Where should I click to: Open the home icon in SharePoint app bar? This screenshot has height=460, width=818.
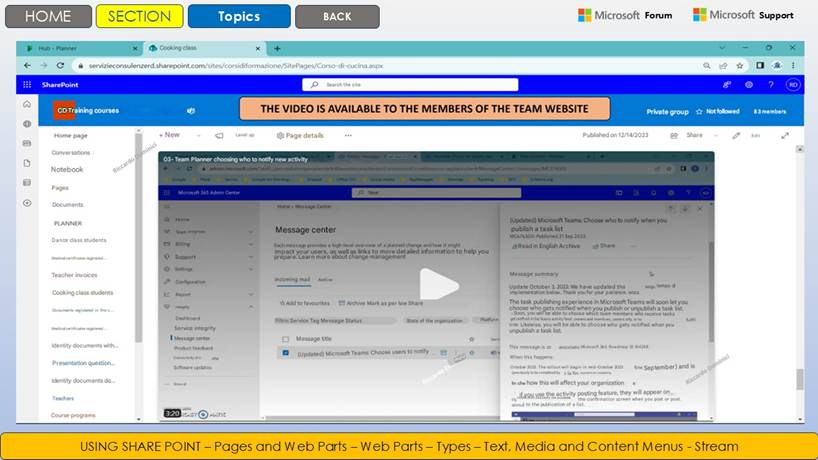point(27,103)
